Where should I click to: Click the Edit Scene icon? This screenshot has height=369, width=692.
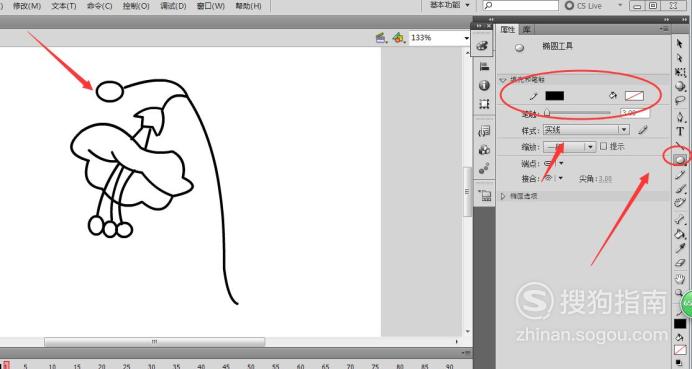(381, 38)
